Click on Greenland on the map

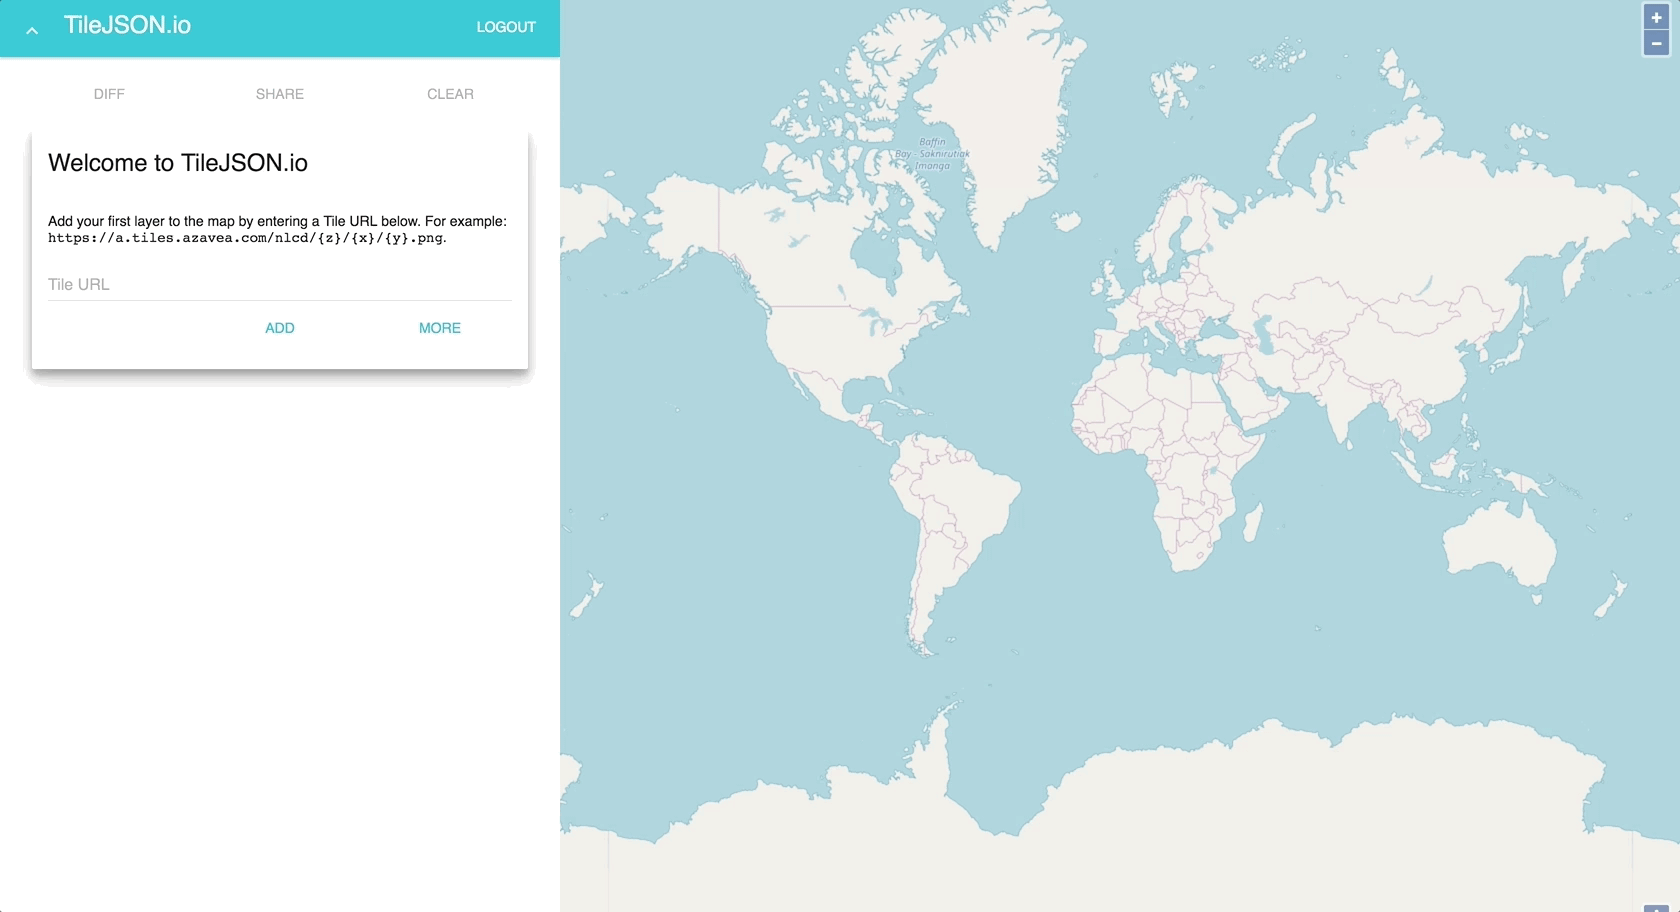coord(990,120)
